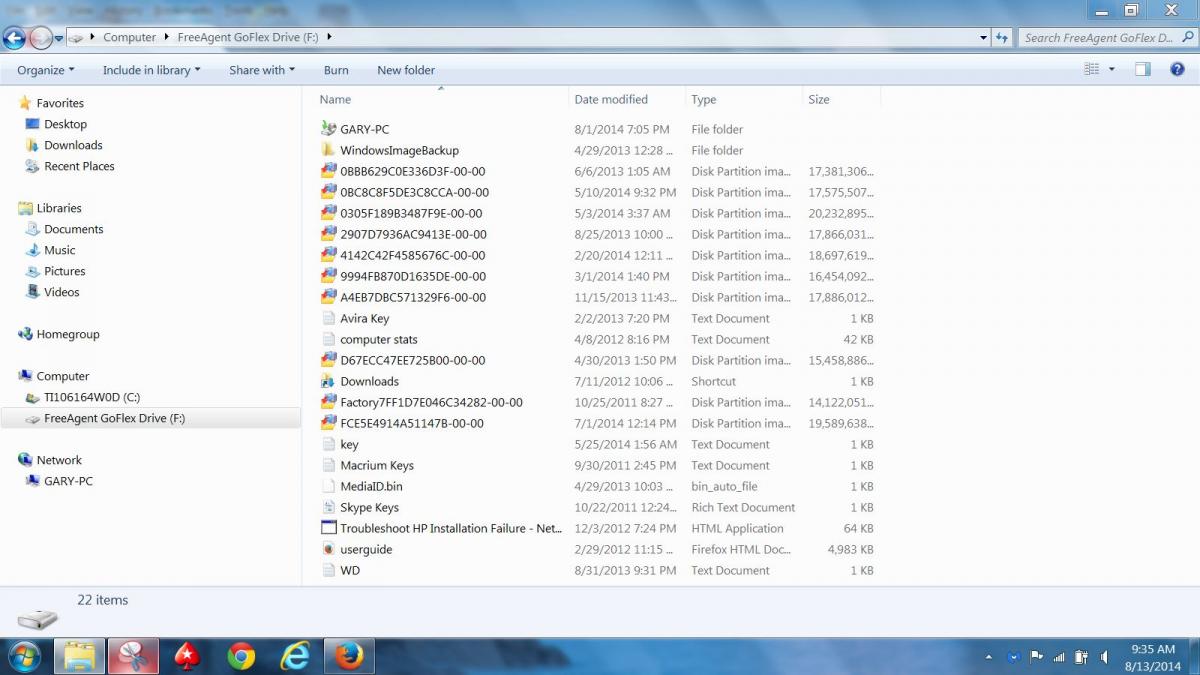Viewport: 1200px width, 675px height.
Task: Select the Downloads shortcut icon in file list
Action: coord(328,381)
